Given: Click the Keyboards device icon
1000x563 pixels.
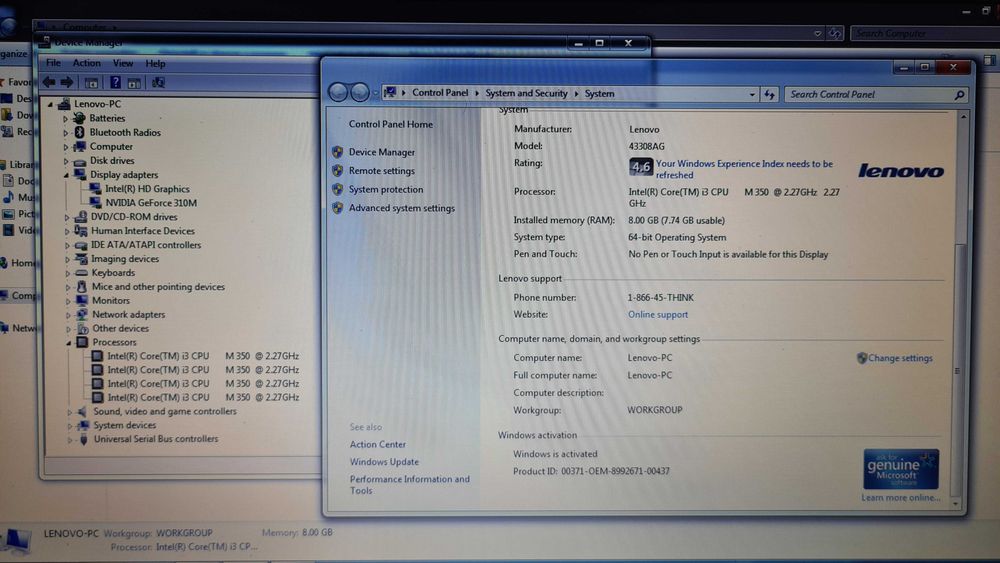Looking at the screenshot, I should coord(81,273).
